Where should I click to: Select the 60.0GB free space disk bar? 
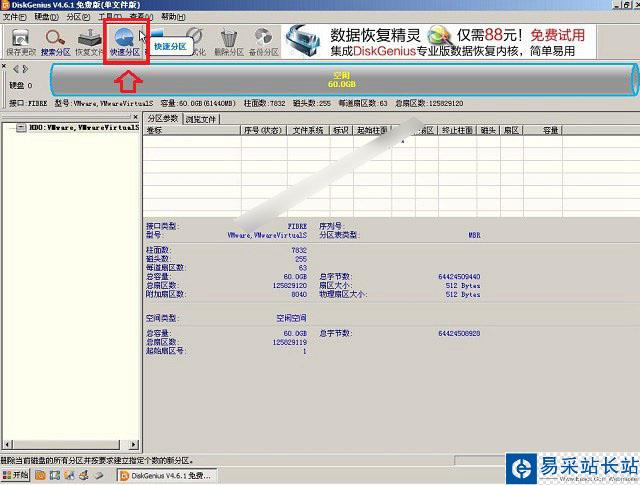[x=342, y=80]
